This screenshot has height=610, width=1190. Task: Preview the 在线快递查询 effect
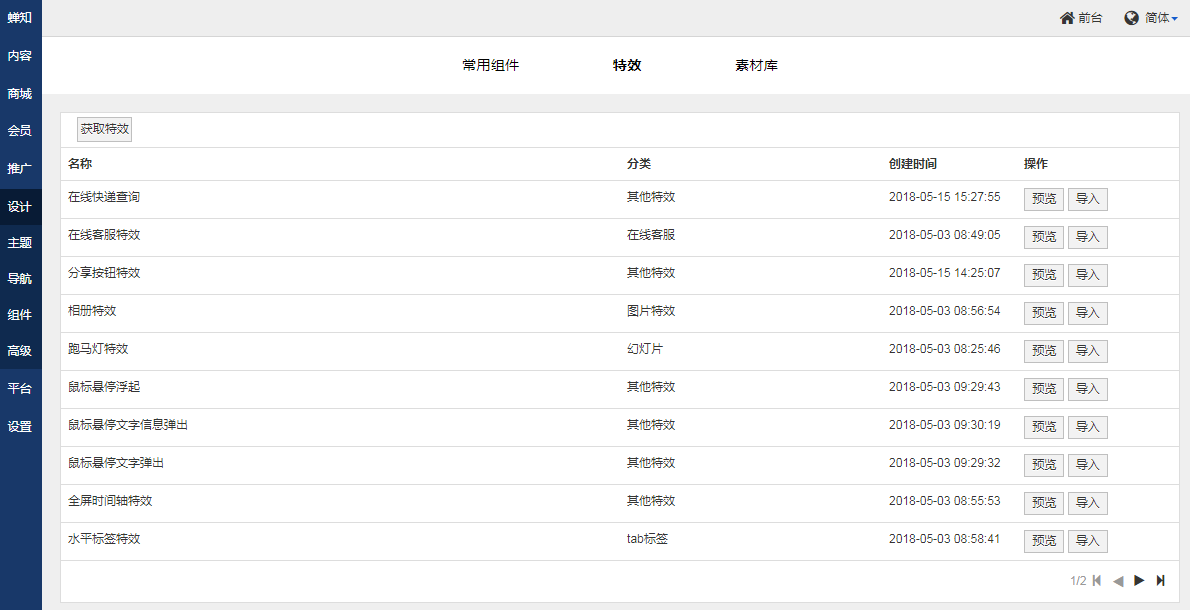point(1044,199)
